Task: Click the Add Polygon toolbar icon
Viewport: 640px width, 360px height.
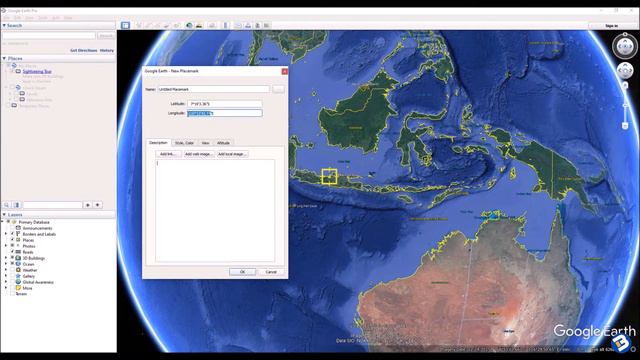Action: point(148,25)
